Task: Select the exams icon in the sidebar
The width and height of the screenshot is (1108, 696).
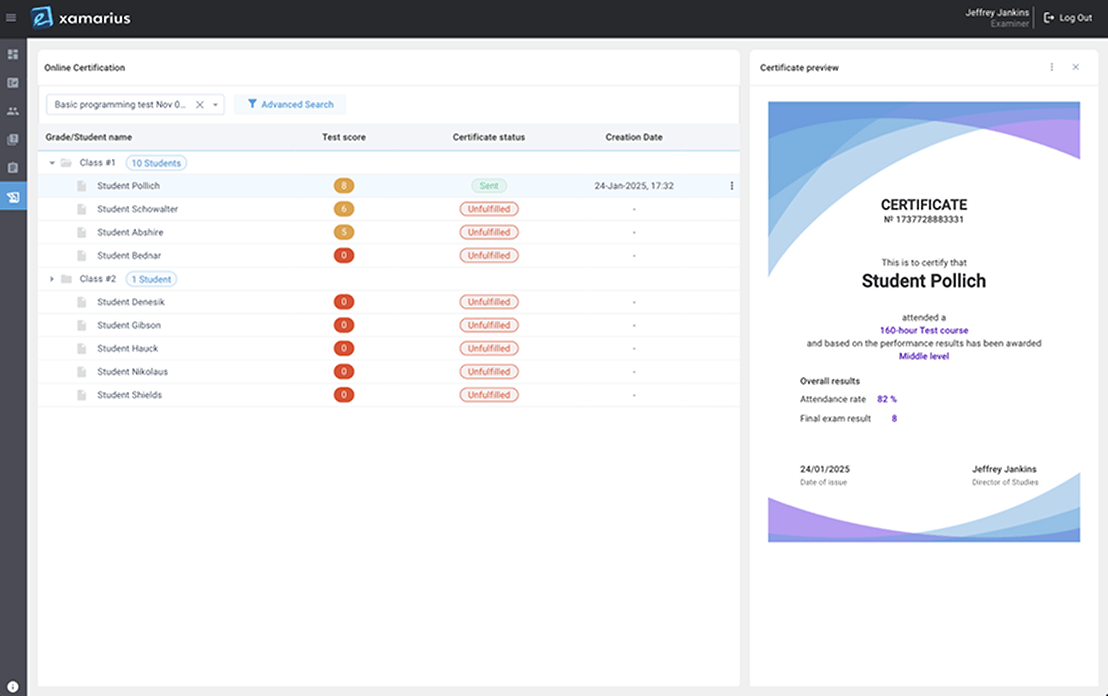Action: pyautogui.click(x=13, y=83)
